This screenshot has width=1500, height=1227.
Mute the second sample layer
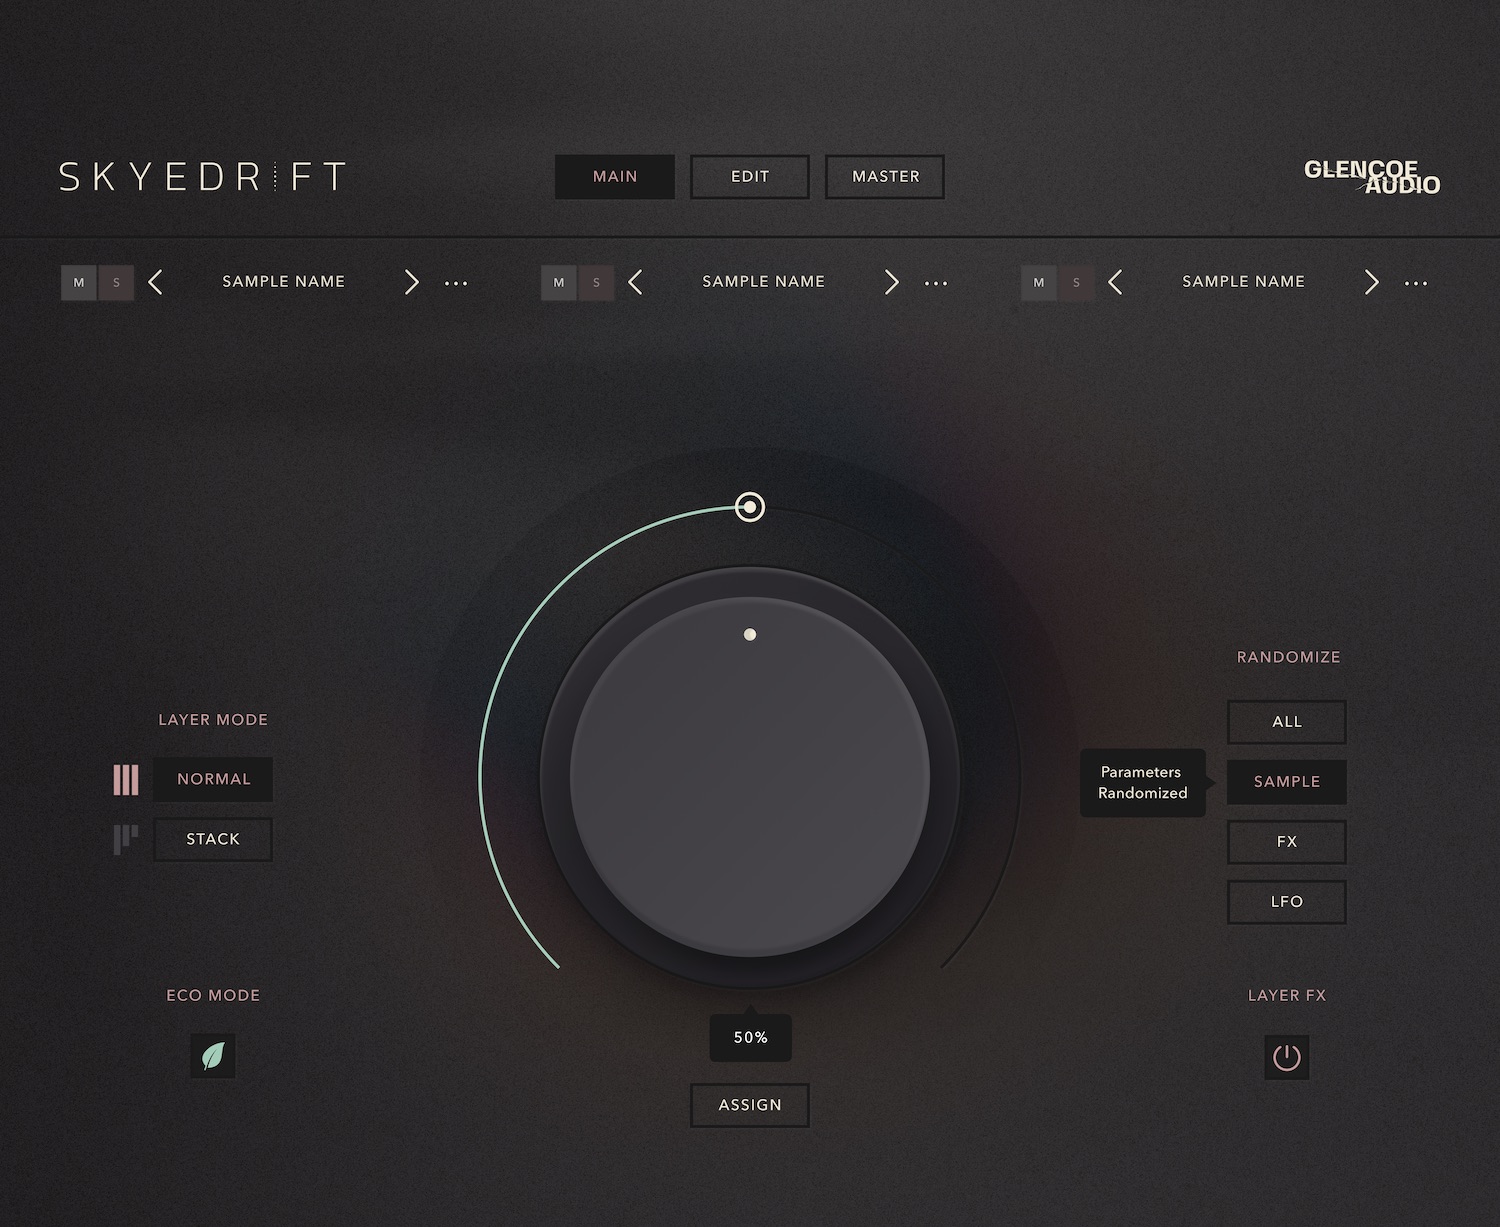(x=559, y=283)
